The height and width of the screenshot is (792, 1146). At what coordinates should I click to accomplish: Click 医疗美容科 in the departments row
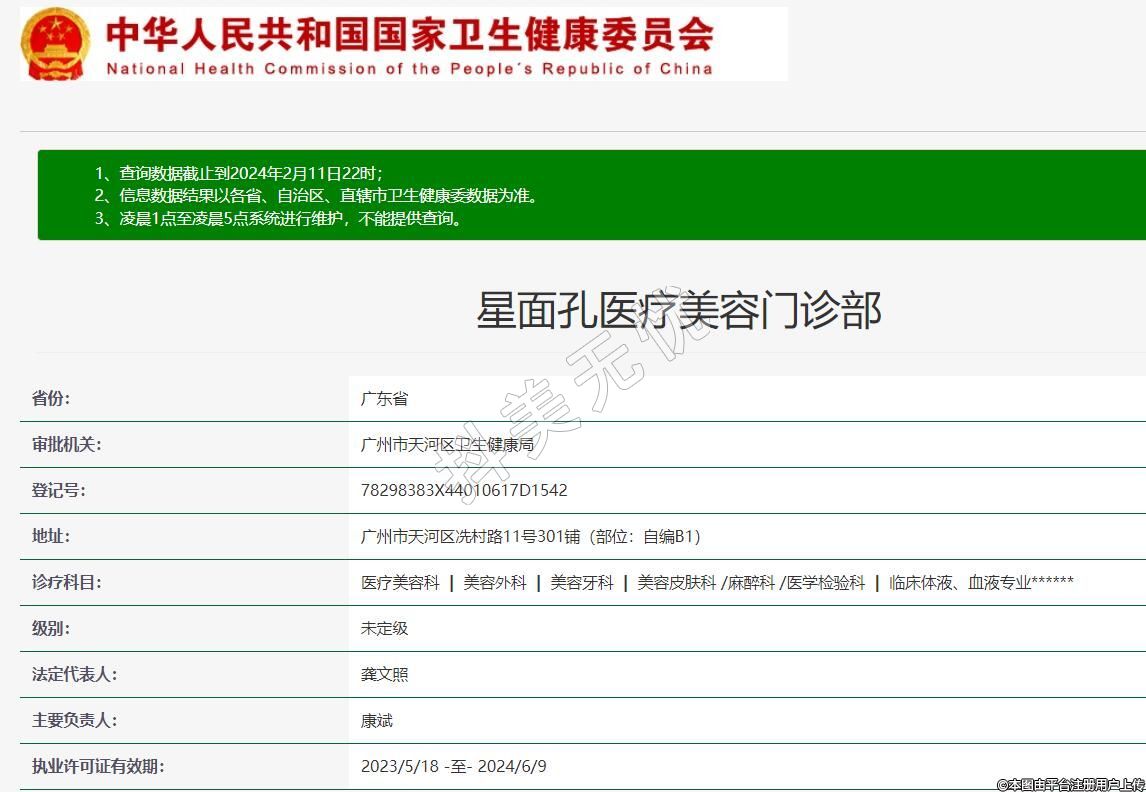[400, 582]
